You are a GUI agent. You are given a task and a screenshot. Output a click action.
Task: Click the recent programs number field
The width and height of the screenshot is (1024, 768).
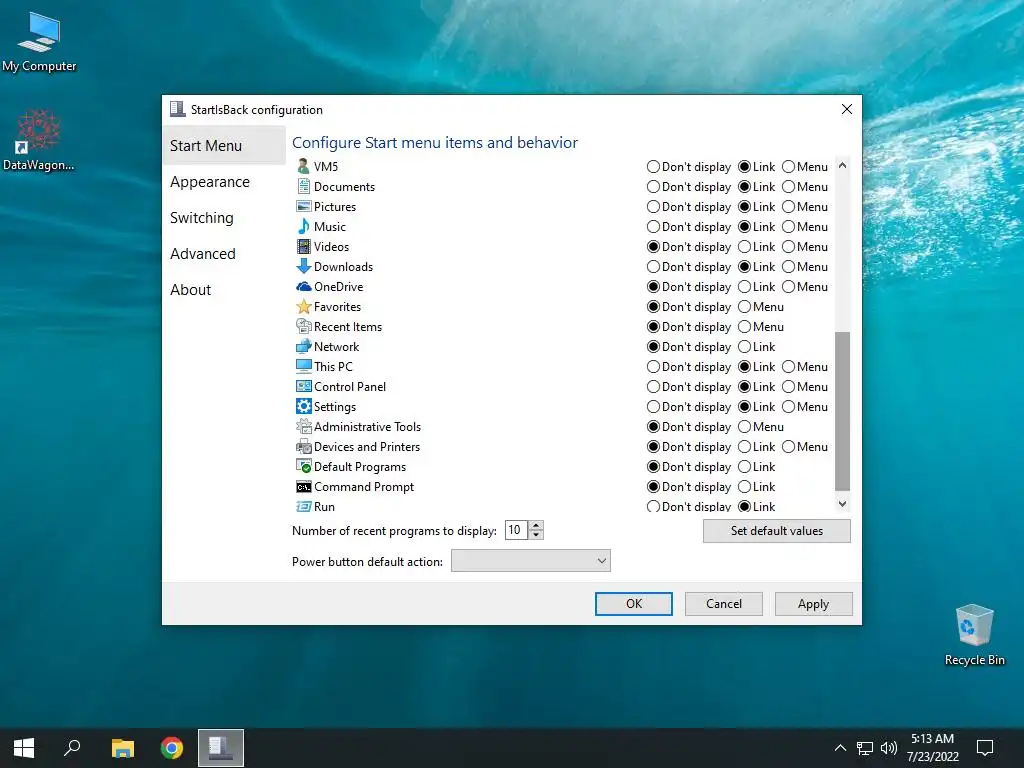517,530
